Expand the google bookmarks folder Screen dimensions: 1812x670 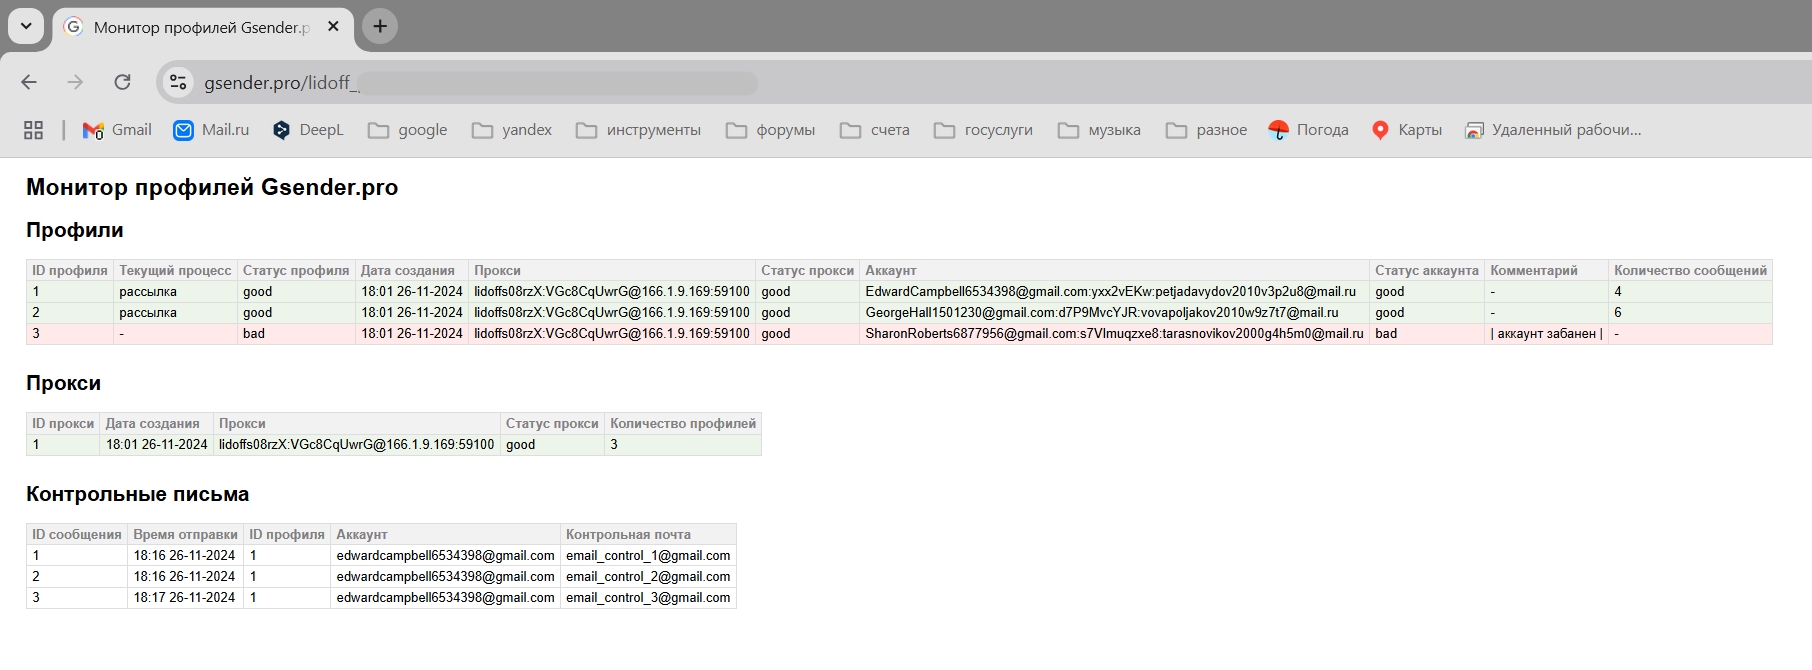pyautogui.click(x=407, y=130)
